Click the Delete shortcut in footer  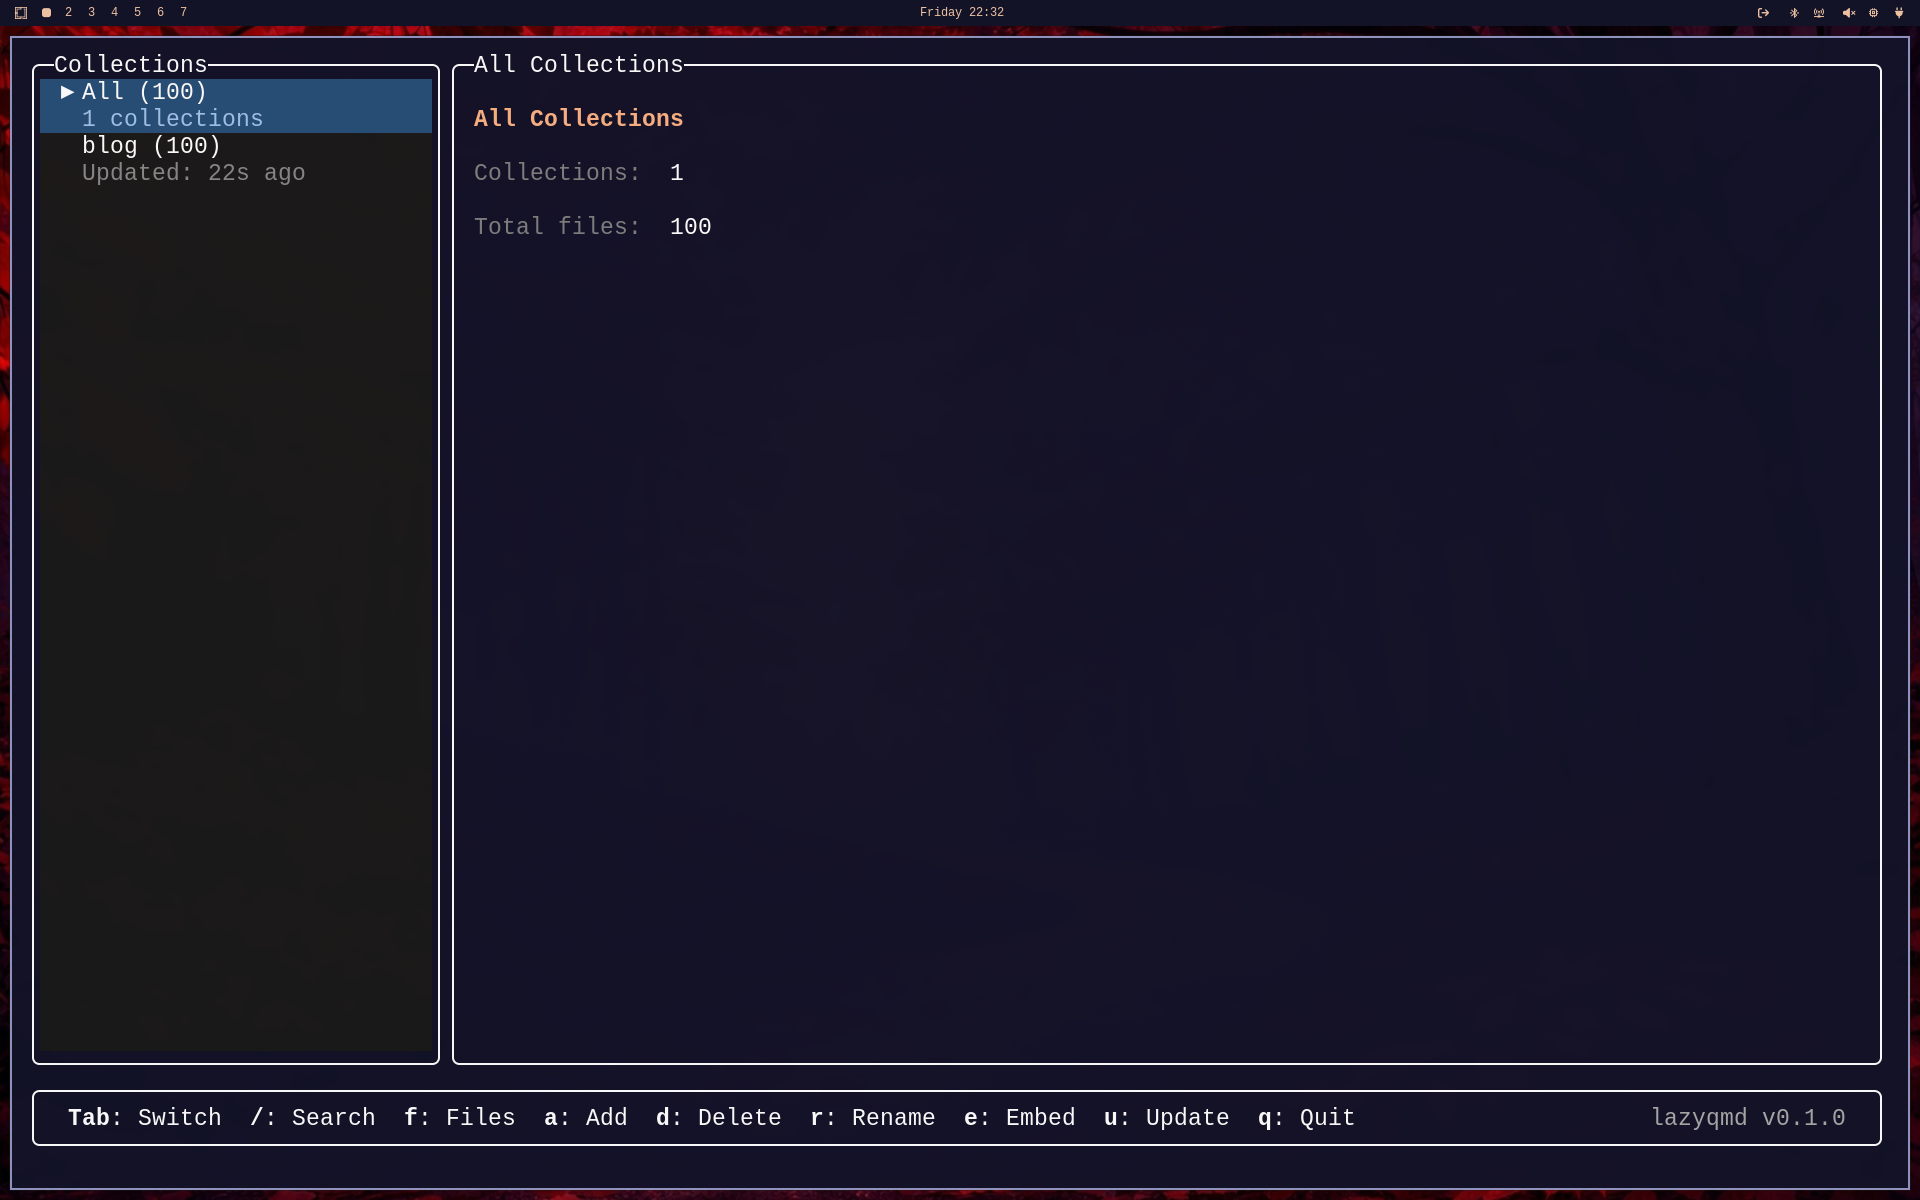(x=718, y=1118)
